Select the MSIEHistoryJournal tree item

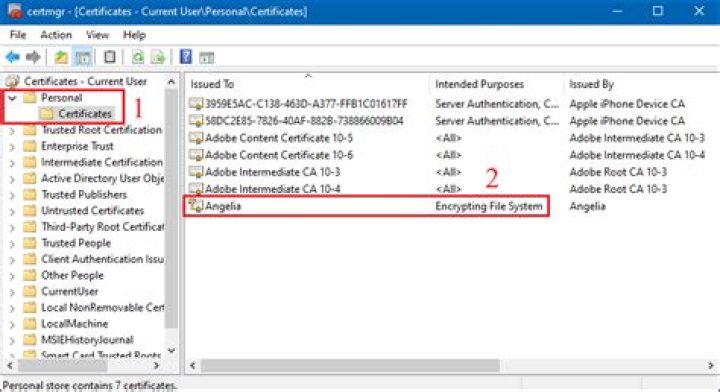(x=87, y=340)
